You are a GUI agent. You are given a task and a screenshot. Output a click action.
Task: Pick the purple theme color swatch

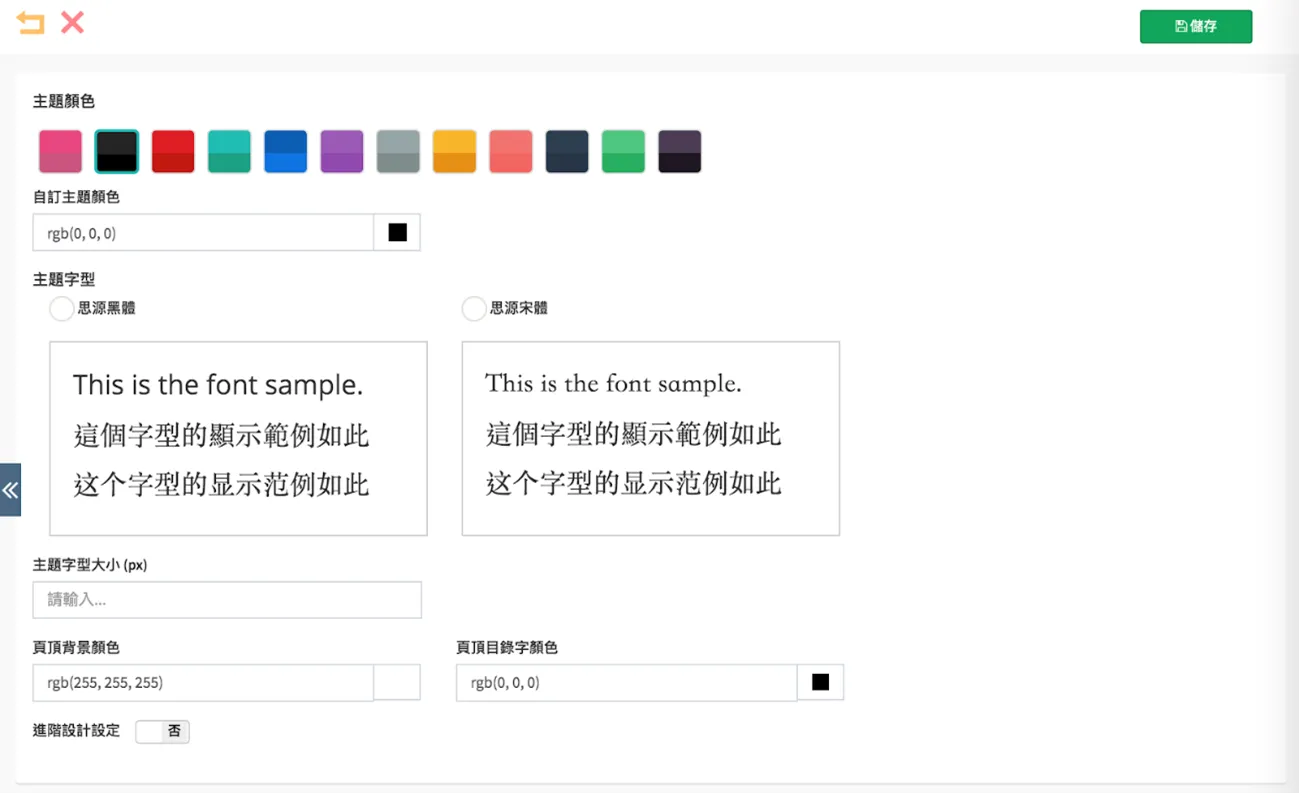pos(342,152)
